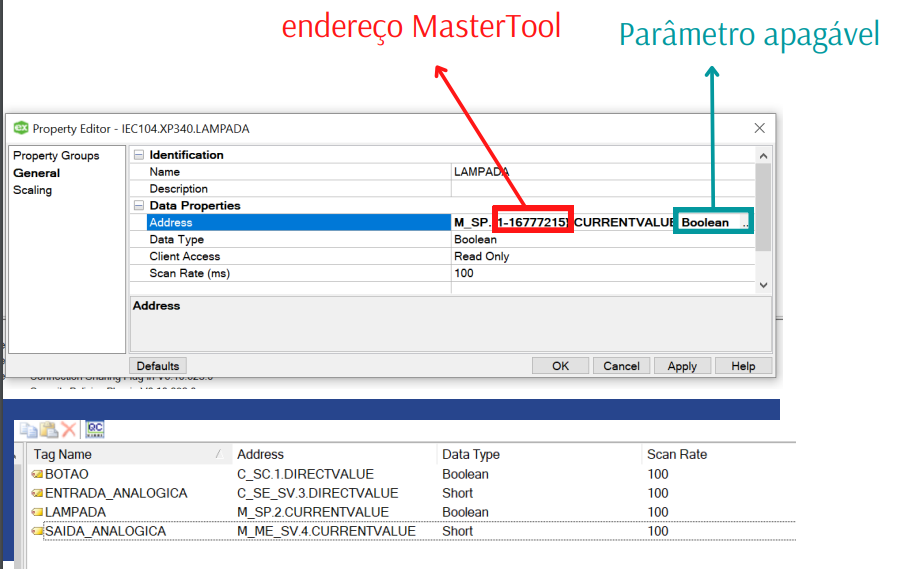
Task: Click the Copy icon in the tag toolbar
Action: 29,429
